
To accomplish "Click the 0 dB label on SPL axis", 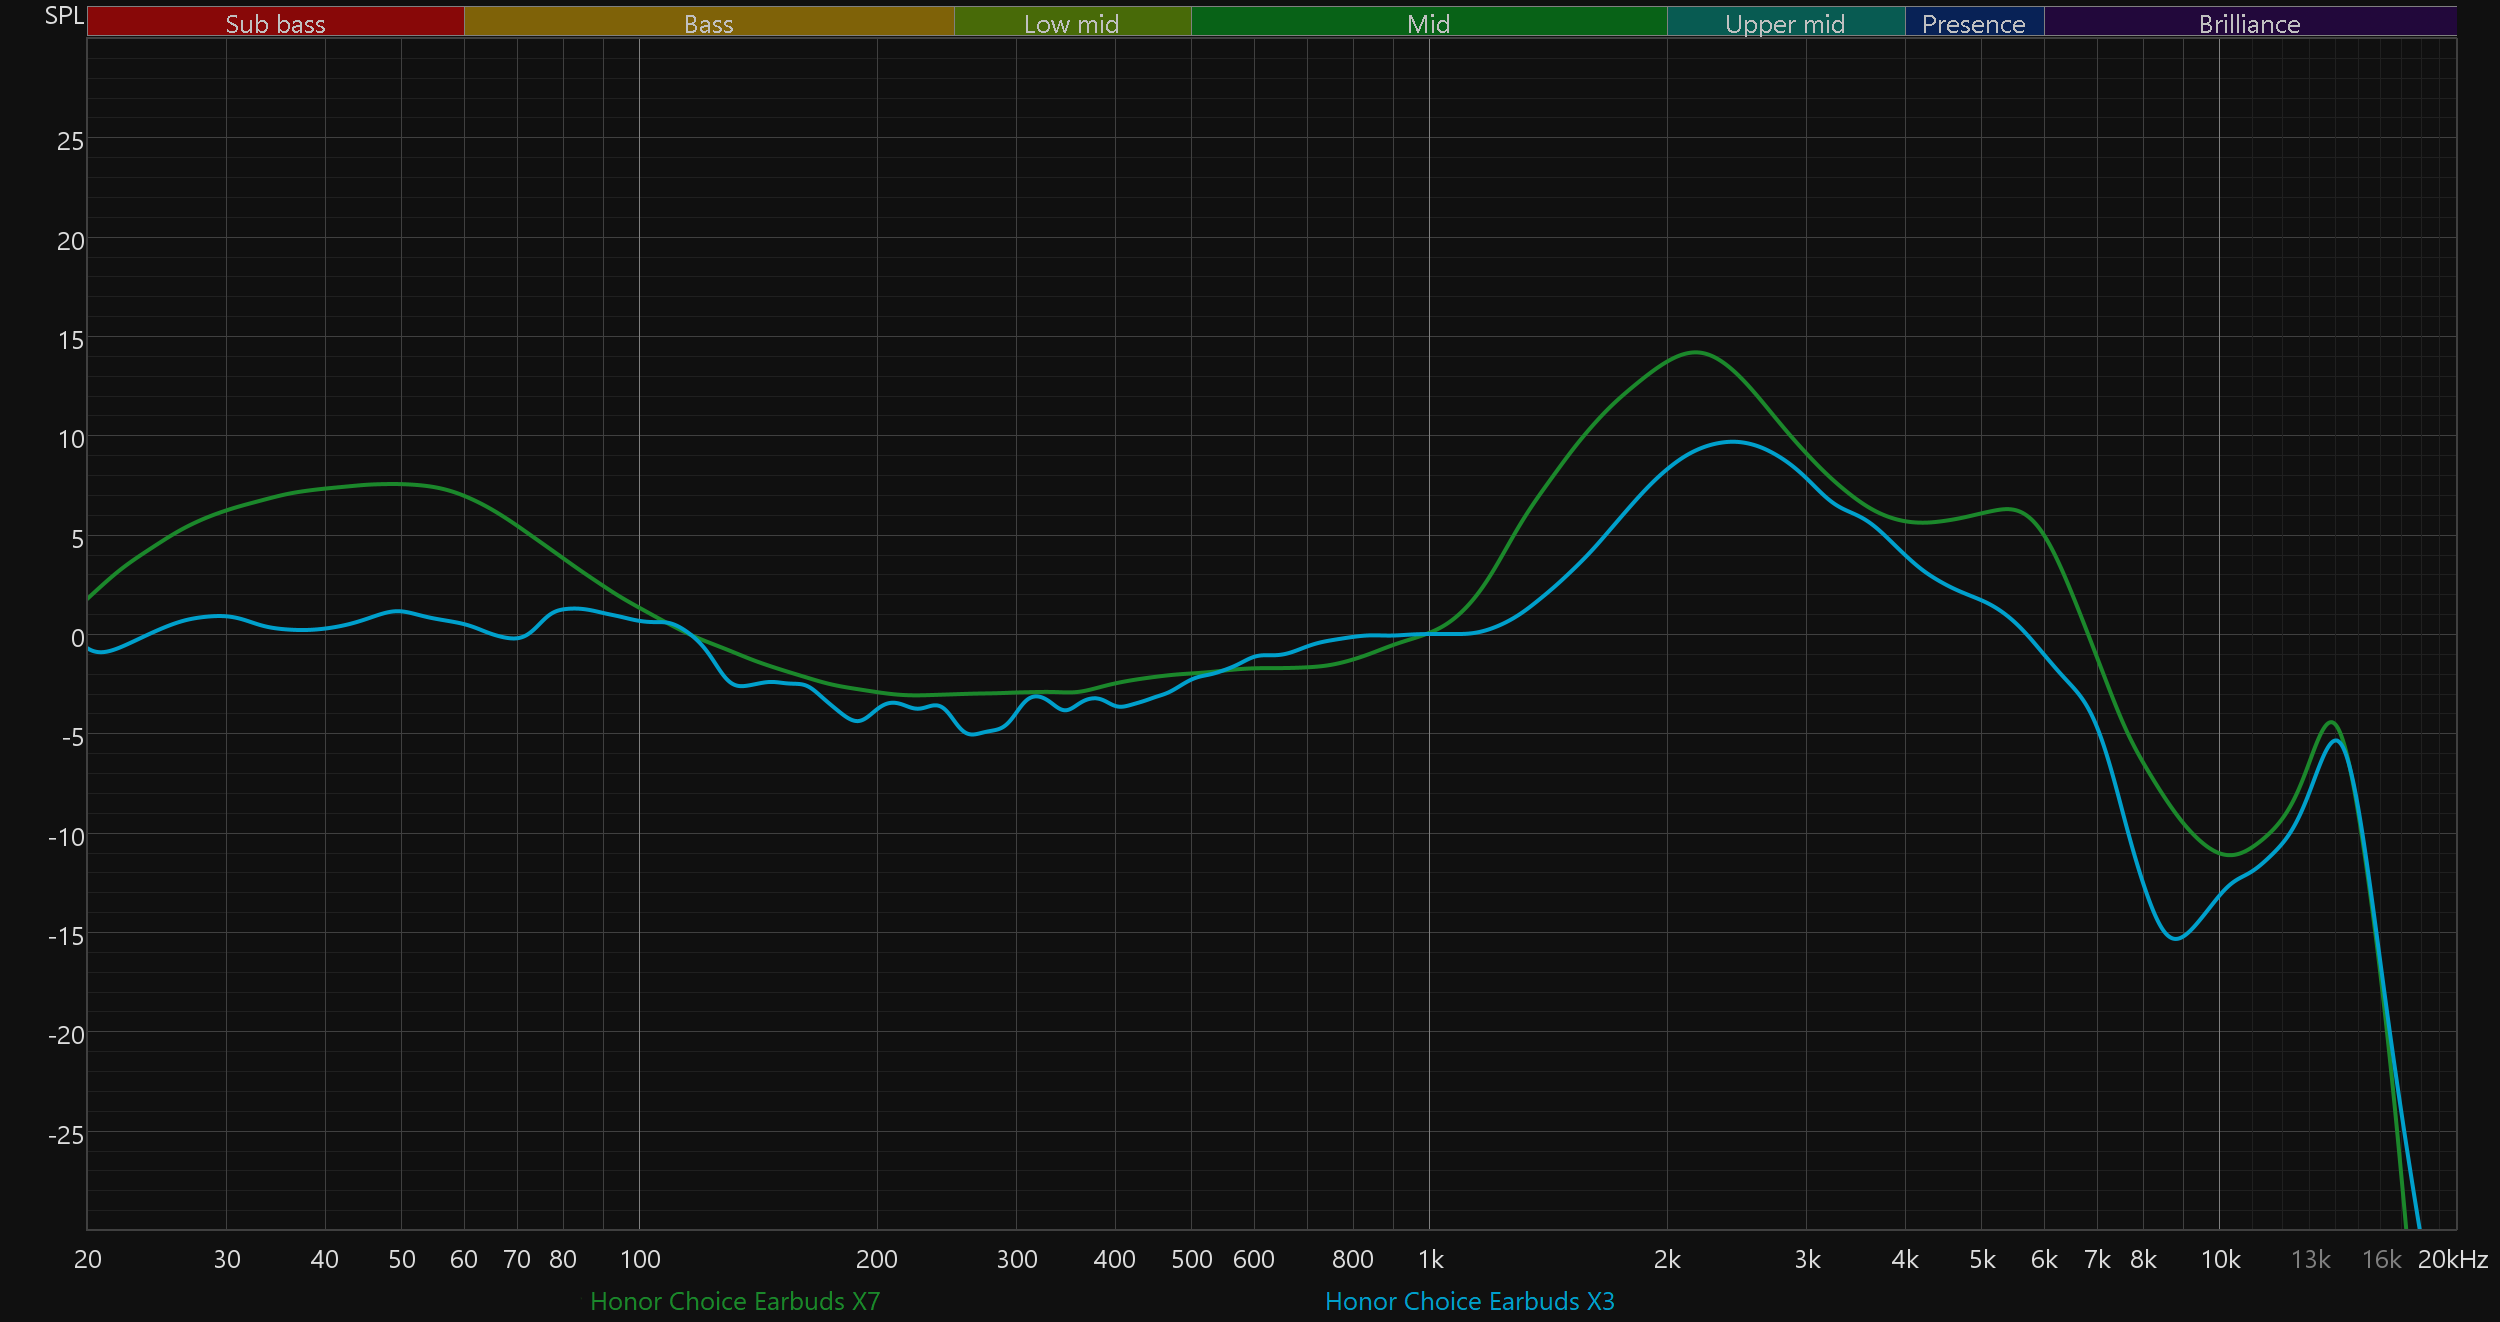I will click(77, 638).
